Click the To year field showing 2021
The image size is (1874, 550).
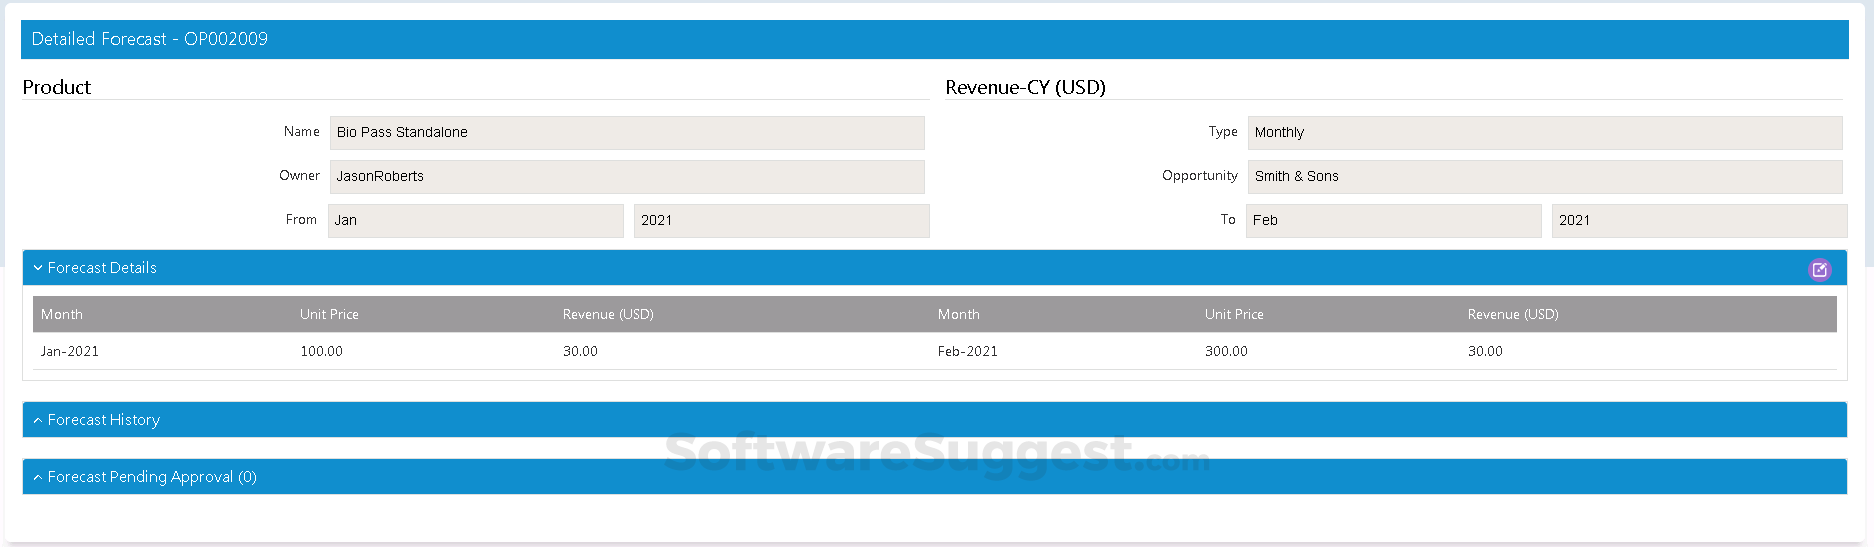[1698, 221]
